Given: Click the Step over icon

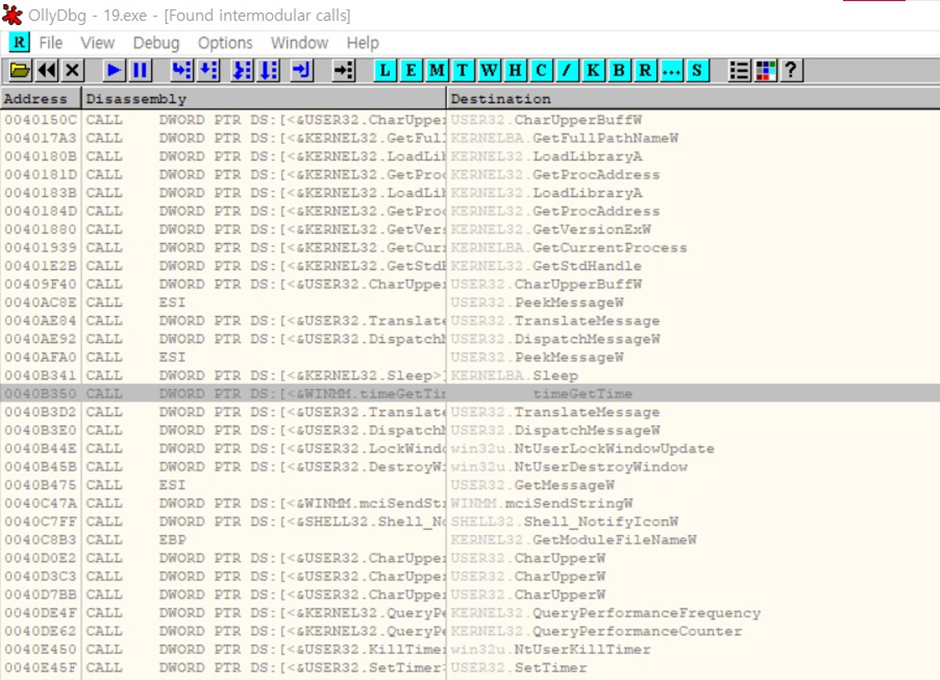Looking at the screenshot, I should 208,71.
